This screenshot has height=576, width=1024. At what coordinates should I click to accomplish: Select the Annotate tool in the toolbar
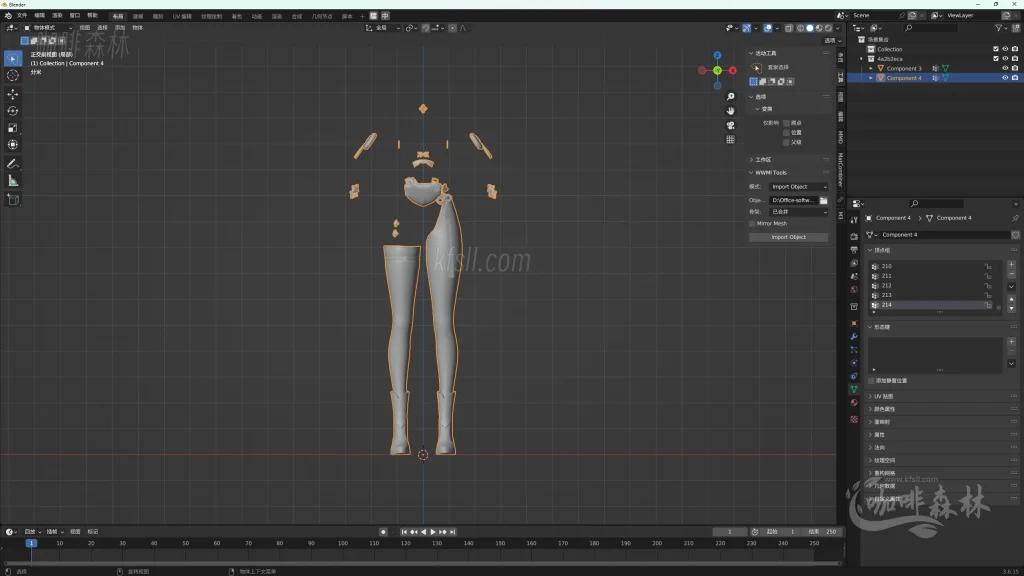[x=12, y=164]
